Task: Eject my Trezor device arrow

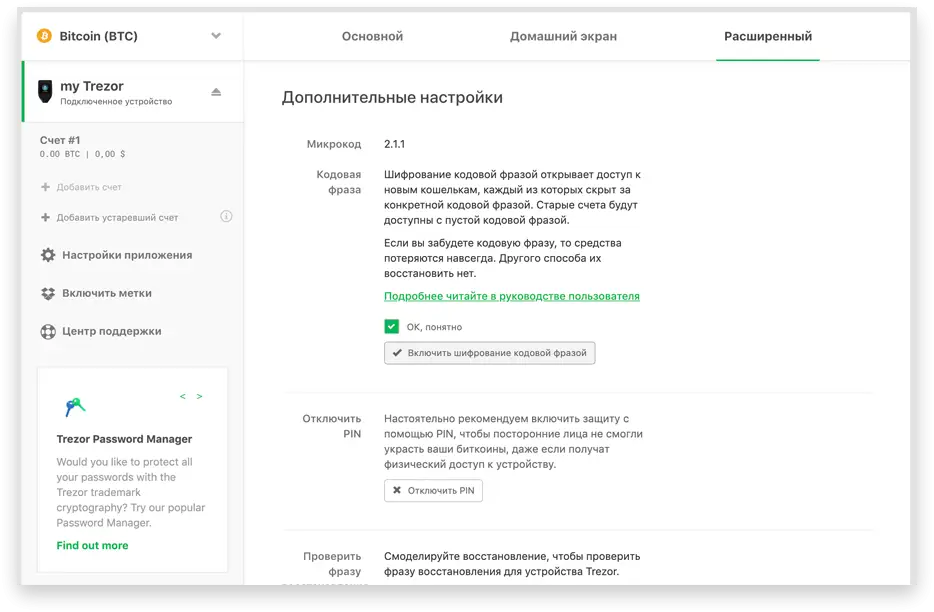Action: [216, 92]
